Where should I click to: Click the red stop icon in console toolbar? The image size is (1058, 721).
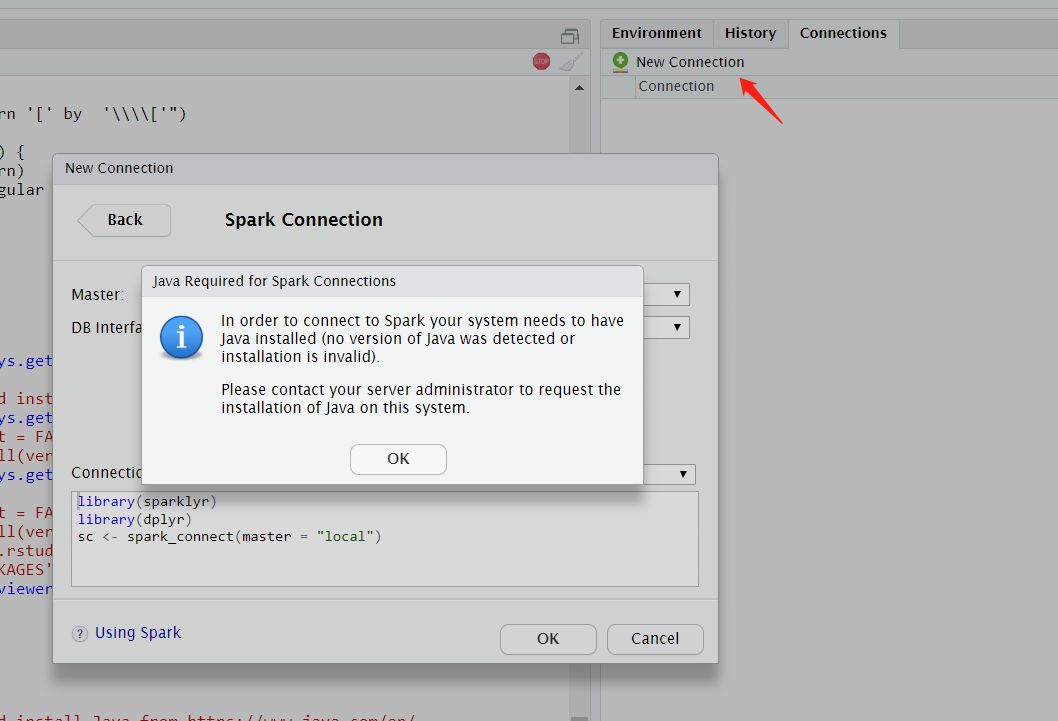point(541,61)
